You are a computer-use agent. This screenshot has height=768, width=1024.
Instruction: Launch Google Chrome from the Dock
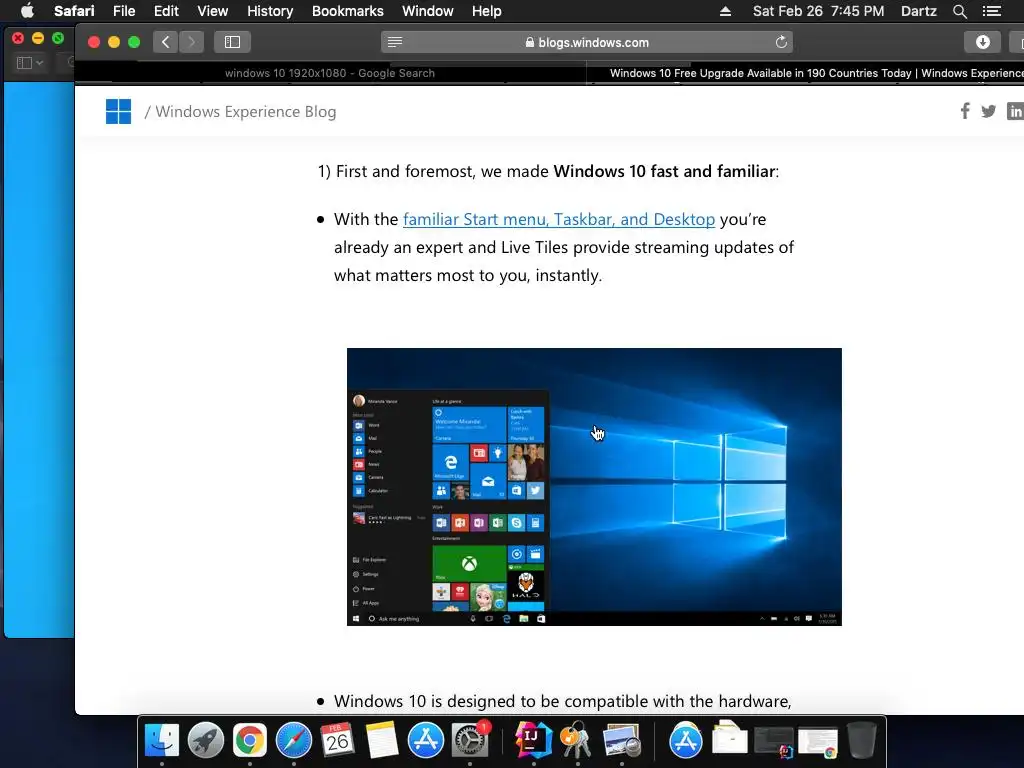coord(249,740)
